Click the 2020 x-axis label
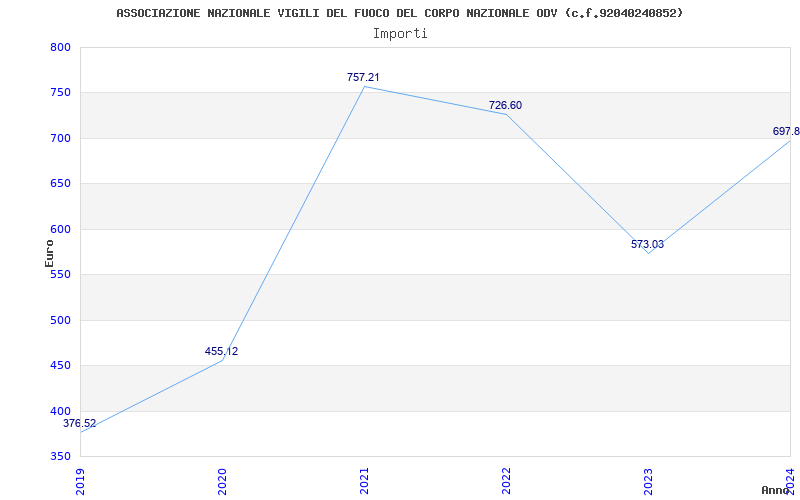This screenshot has width=800, height=500. coord(222,482)
